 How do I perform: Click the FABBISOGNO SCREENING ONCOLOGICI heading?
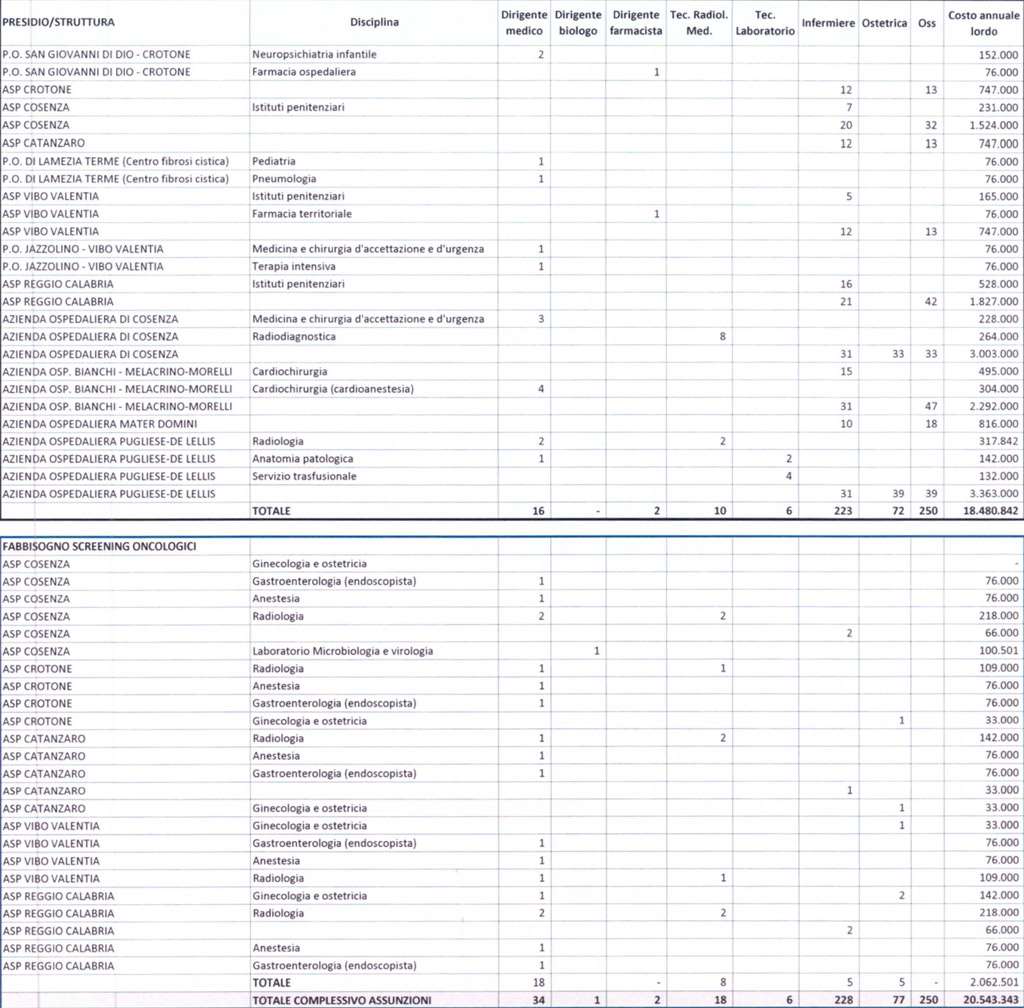click(99, 546)
